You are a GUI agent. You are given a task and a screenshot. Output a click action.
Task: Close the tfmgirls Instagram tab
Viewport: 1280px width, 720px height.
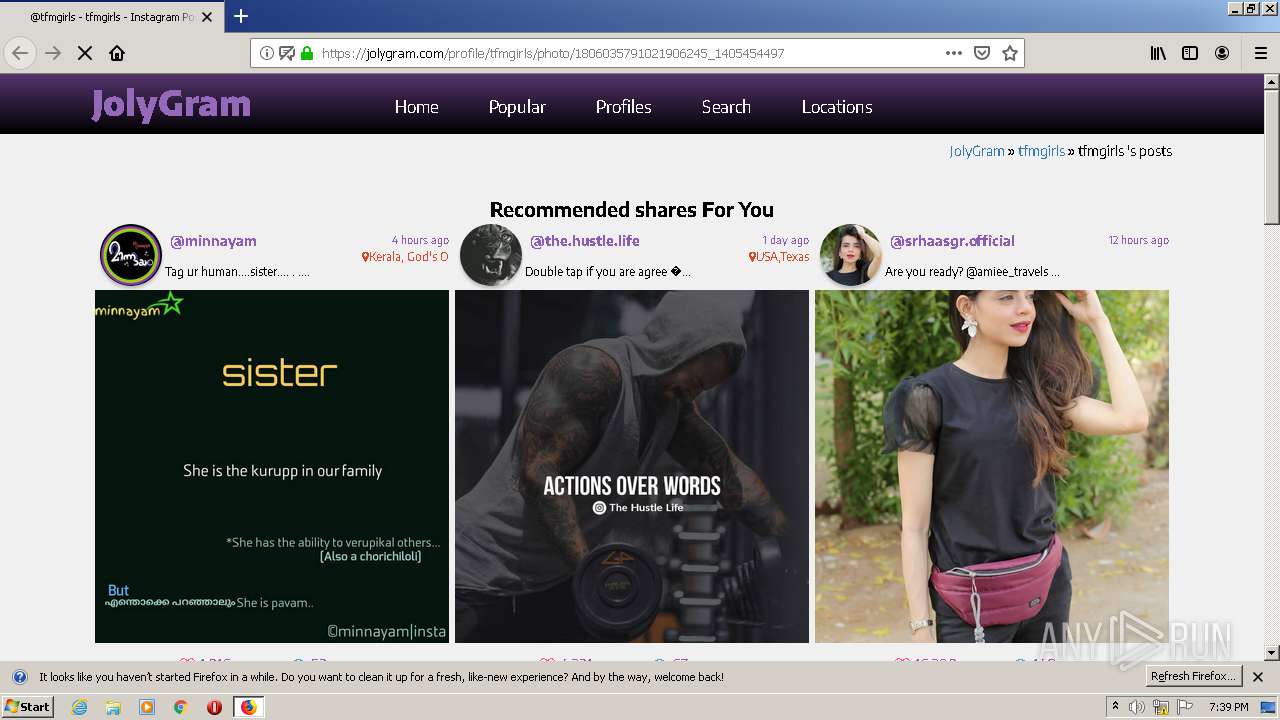207,17
